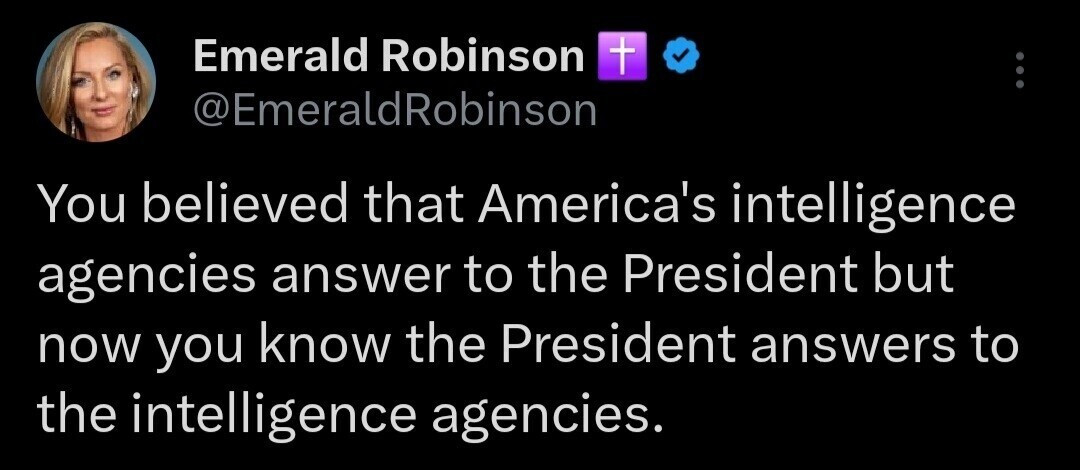Click the word "that" in the tweet
This screenshot has height=470, width=1080.
413,207
